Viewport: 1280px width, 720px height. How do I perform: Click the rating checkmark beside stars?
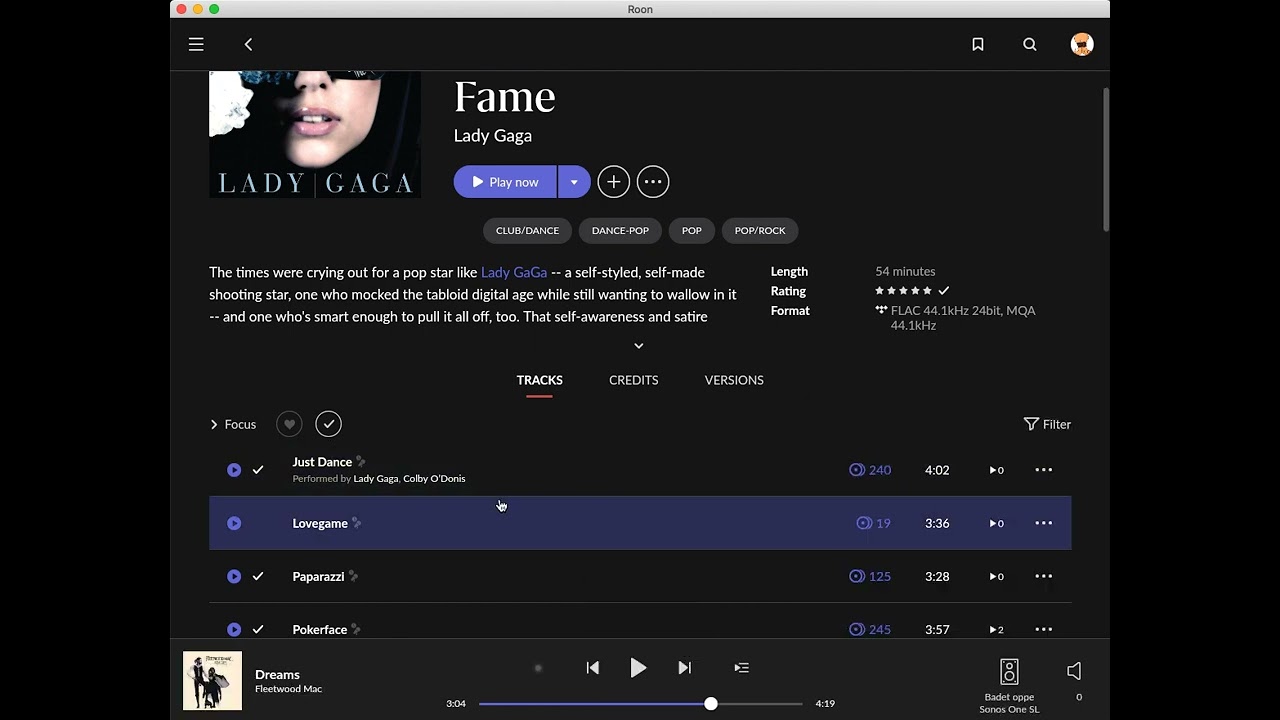[x=943, y=291]
